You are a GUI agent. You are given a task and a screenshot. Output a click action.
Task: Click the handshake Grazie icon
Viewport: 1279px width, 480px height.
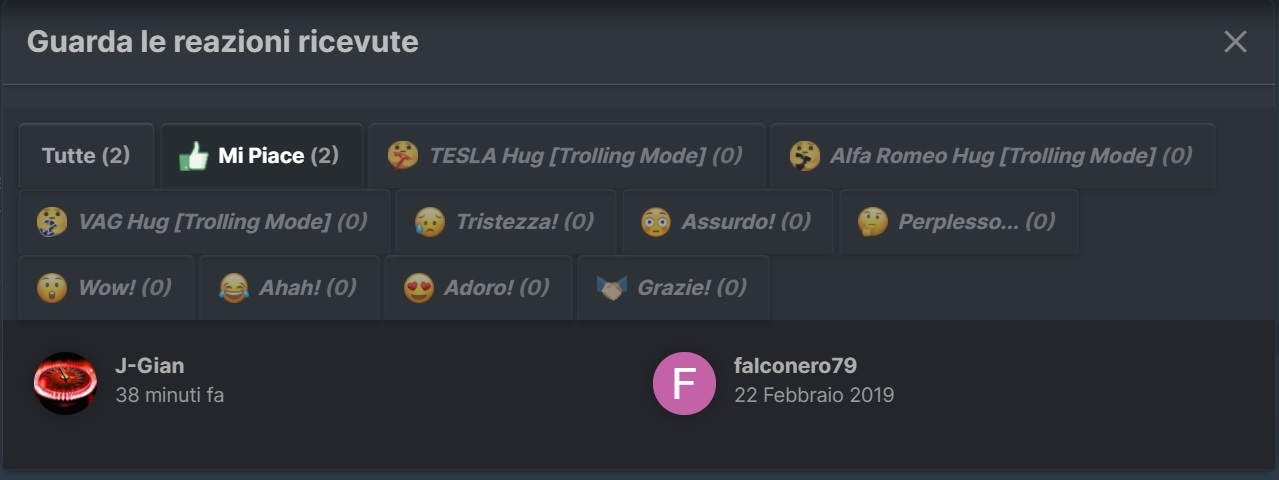(611, 288)
